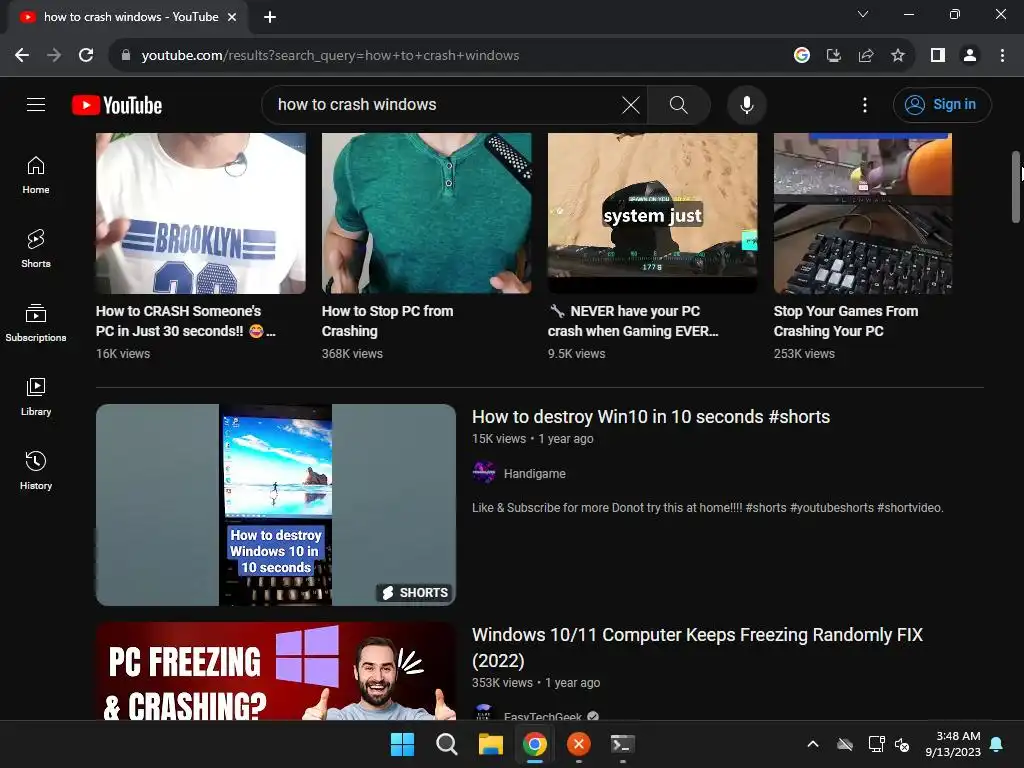This screenshot has width=1024, height=768.
Task: Open Subscriptions in the sidebar
Action: [36, 323]
